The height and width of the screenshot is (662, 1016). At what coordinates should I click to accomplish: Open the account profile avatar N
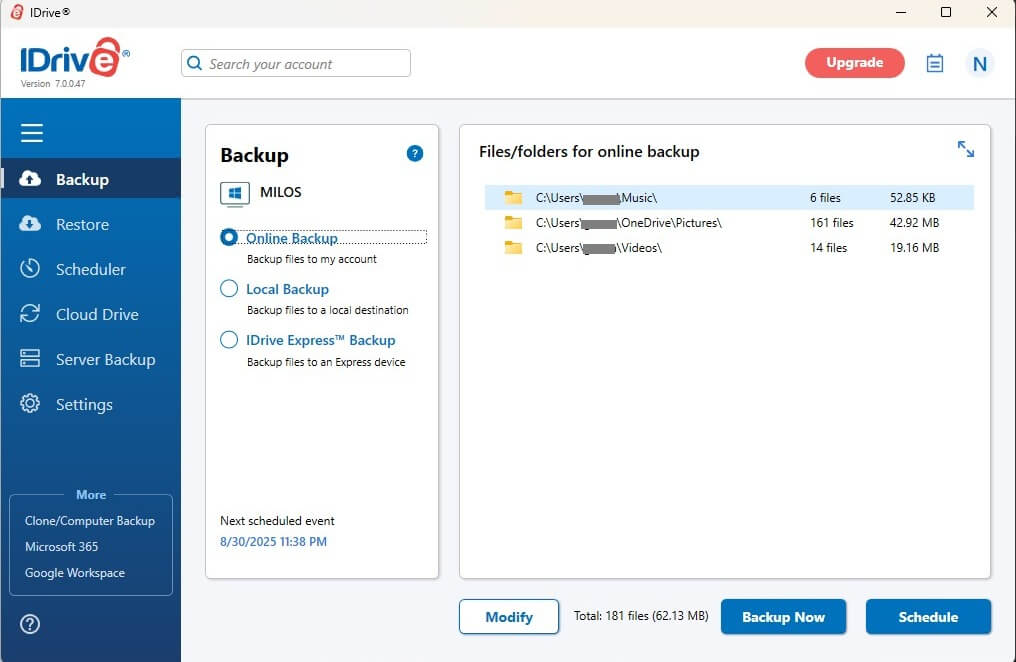click(x=980, y=63)
